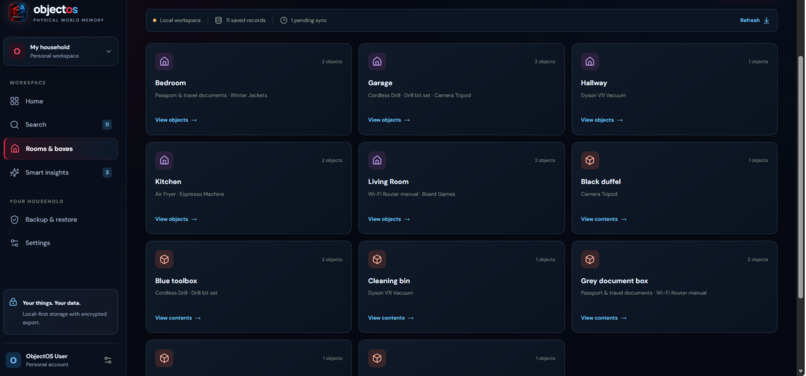
Task: View contents of Cleaning bin
Action: point(391,318)
